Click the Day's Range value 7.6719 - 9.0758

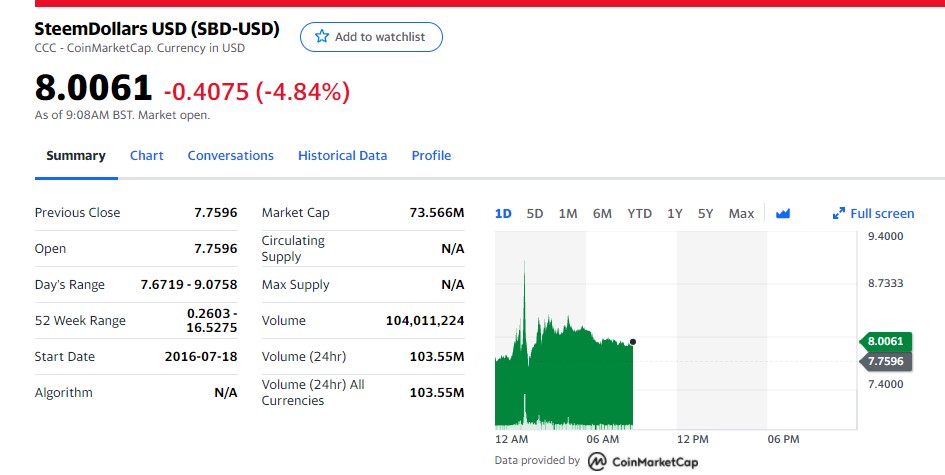click(x=189, y=285)
